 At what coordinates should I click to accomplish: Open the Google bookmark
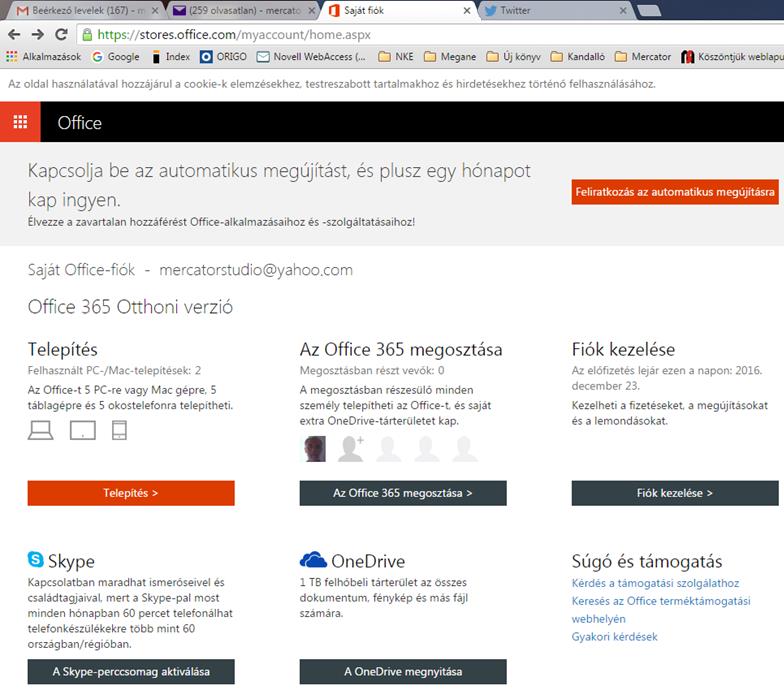coord(116,56)
